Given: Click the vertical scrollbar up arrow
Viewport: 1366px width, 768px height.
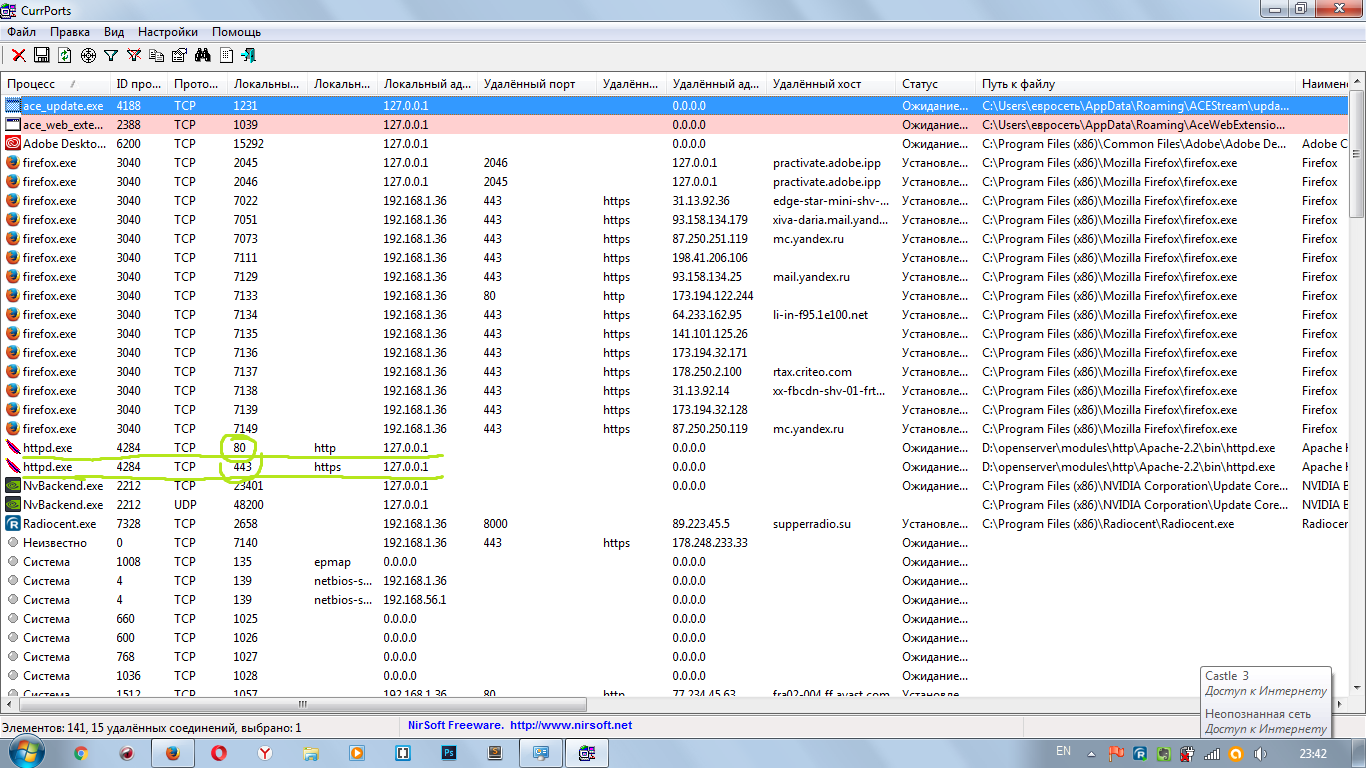Looking at the screenshot, I should [1357, 83].
